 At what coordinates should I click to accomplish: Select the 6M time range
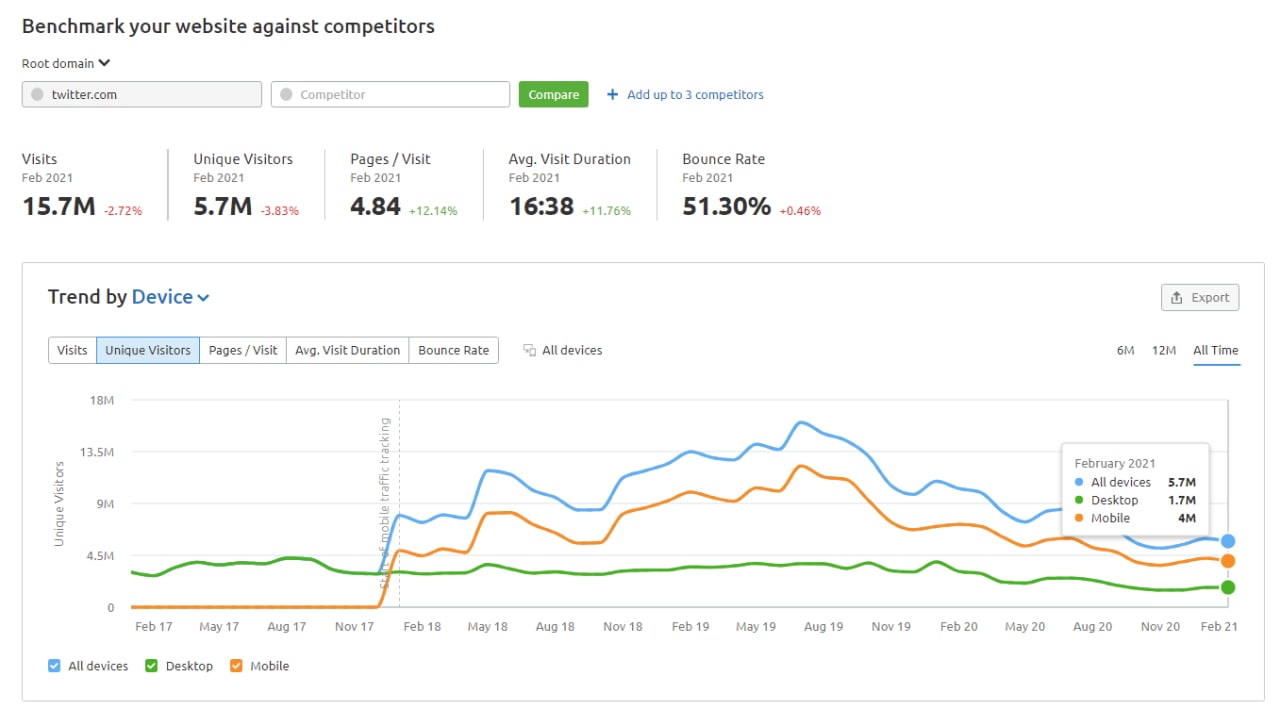coord(1126,350)
